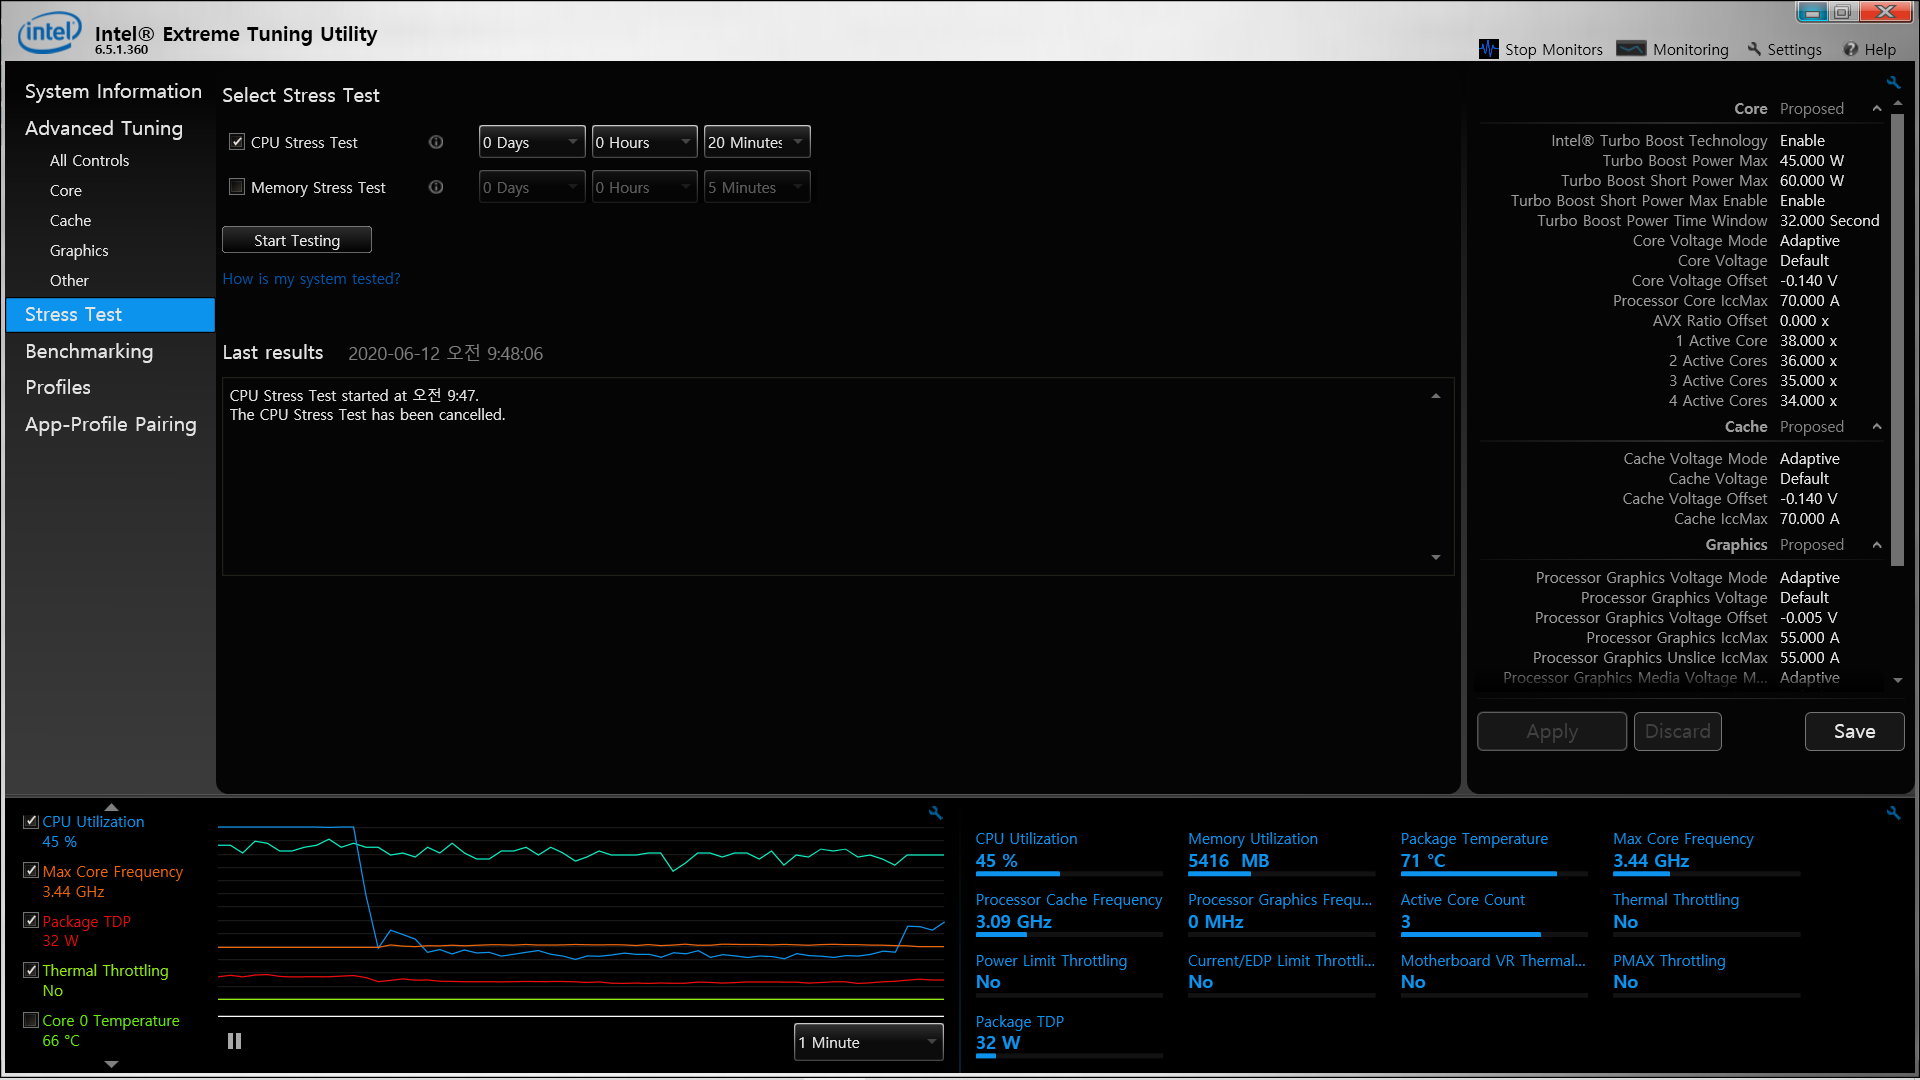Collapse the Cache Proposed section
Screen dimensions: 1920x1080
(1877, 427)
